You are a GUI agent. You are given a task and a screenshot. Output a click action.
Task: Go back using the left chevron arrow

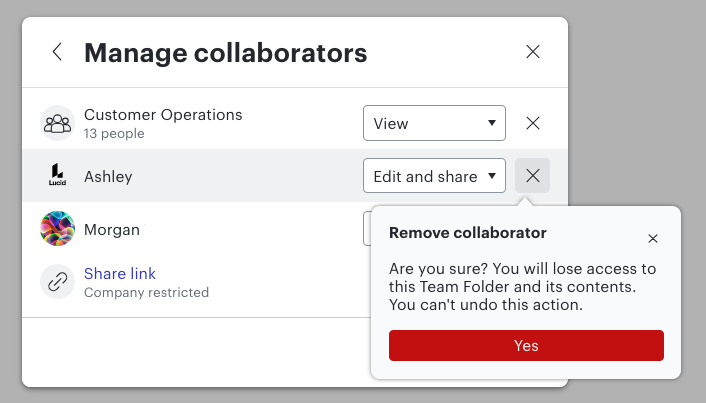57,52
